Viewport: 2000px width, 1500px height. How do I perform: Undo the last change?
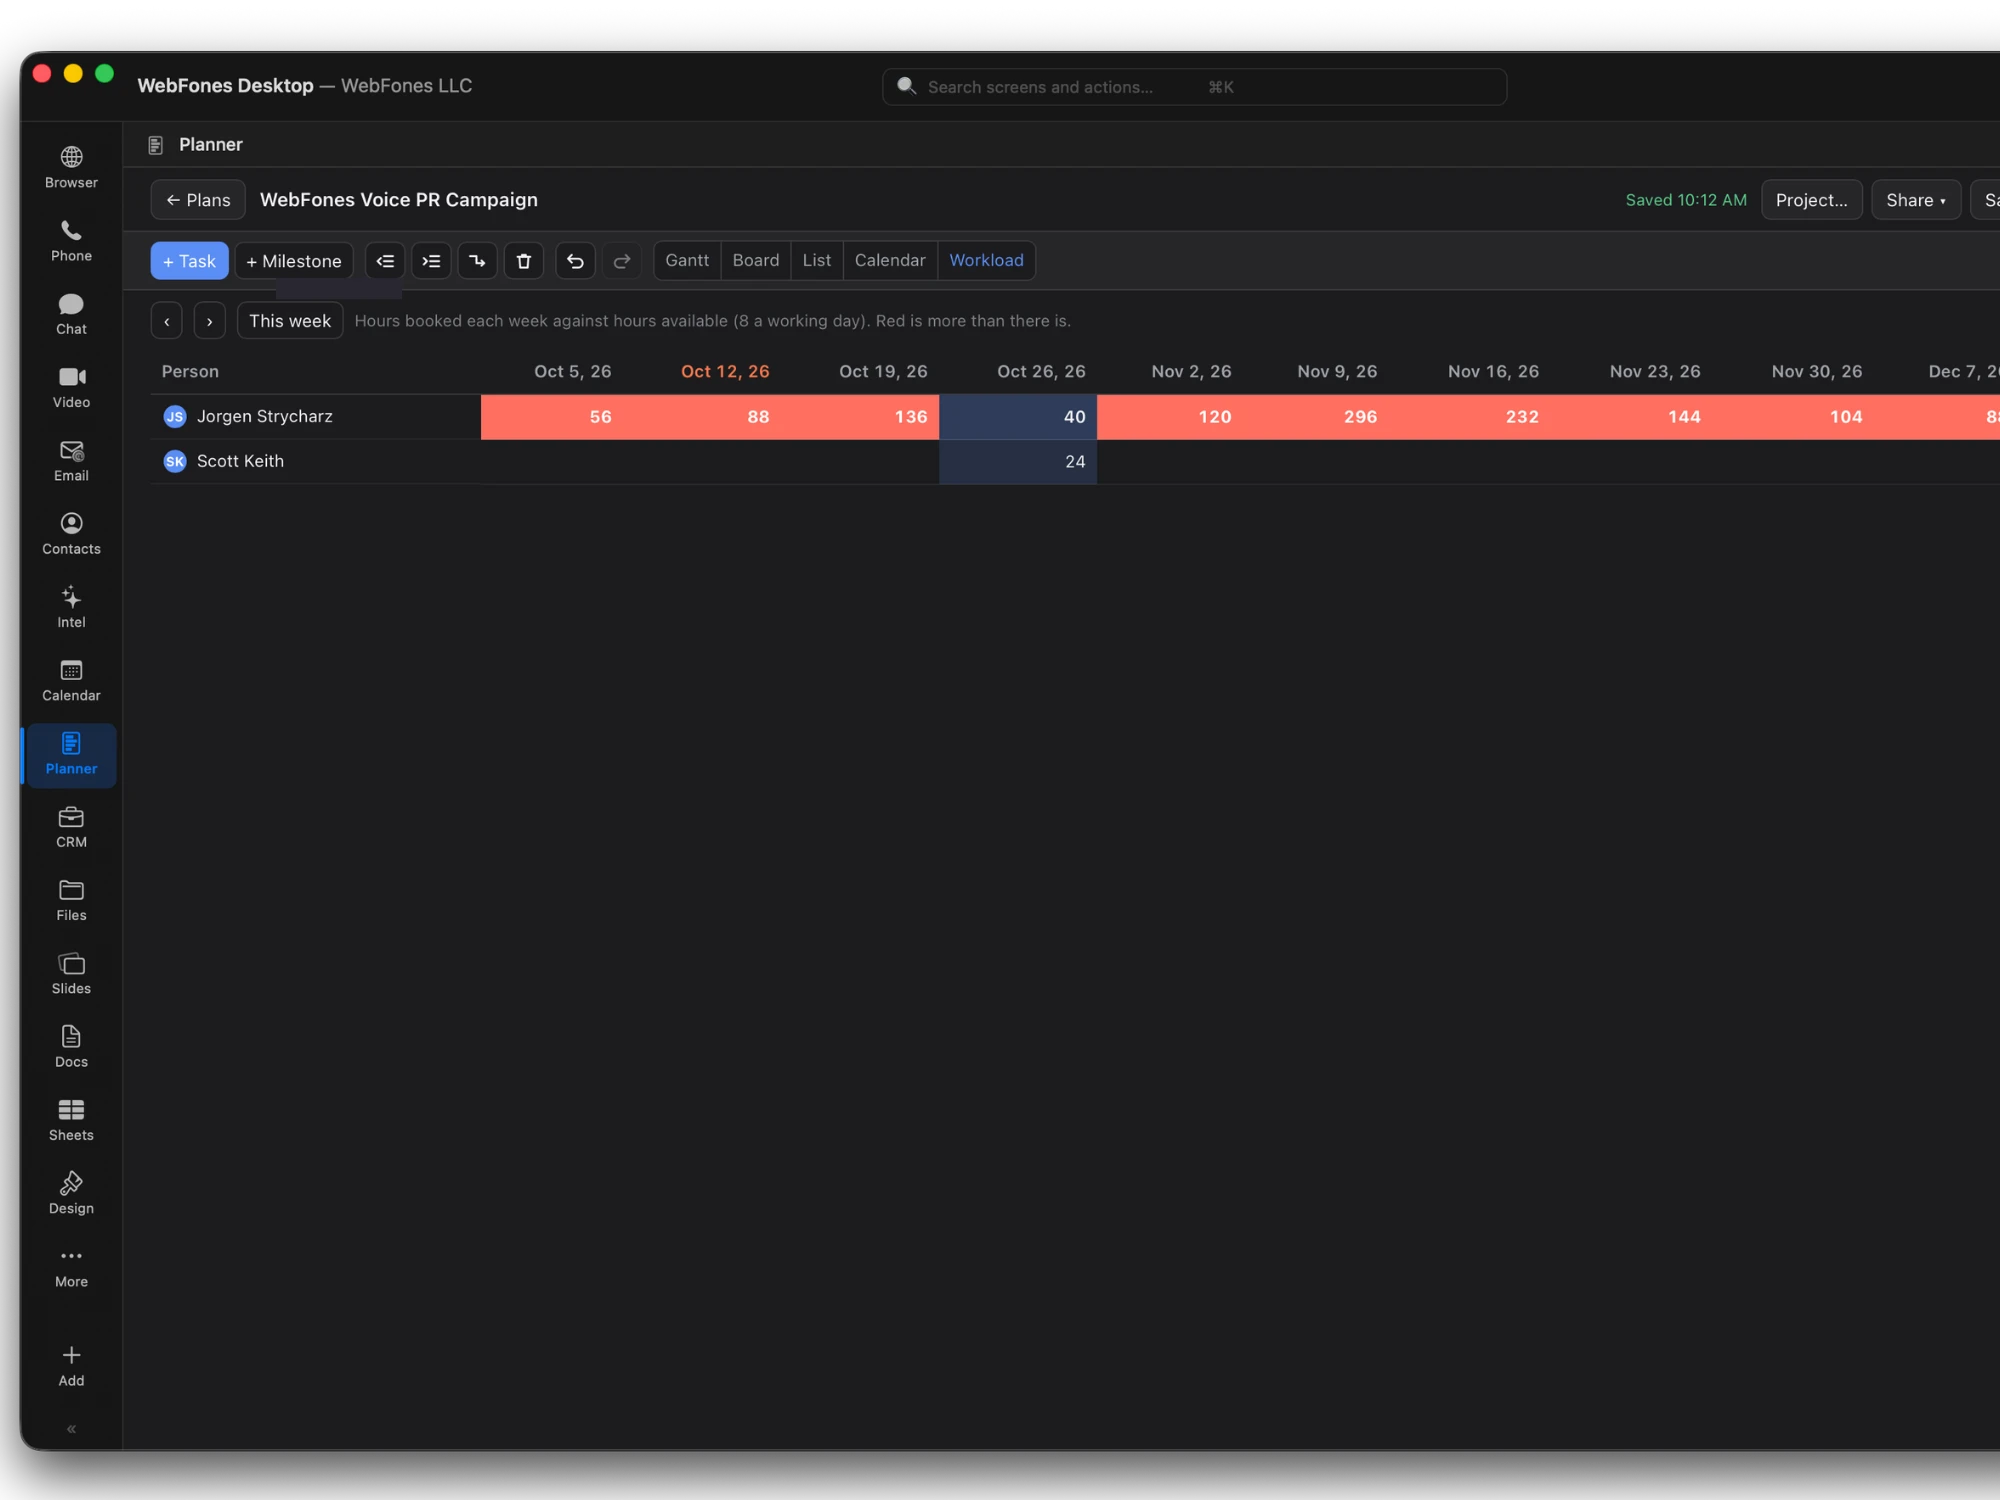point(575,261)
